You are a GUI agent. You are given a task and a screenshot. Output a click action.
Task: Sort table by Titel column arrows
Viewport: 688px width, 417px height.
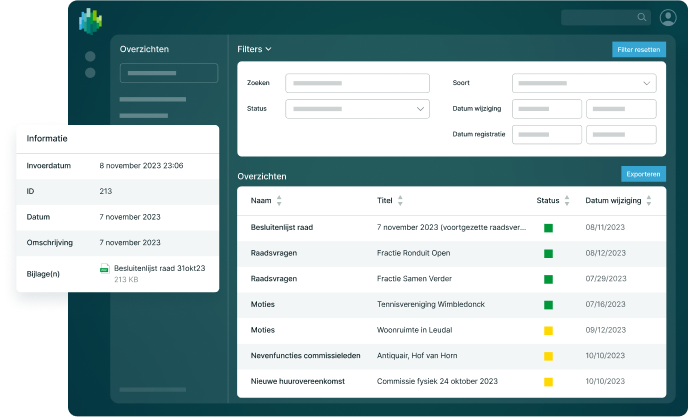(x=400, y=201)
